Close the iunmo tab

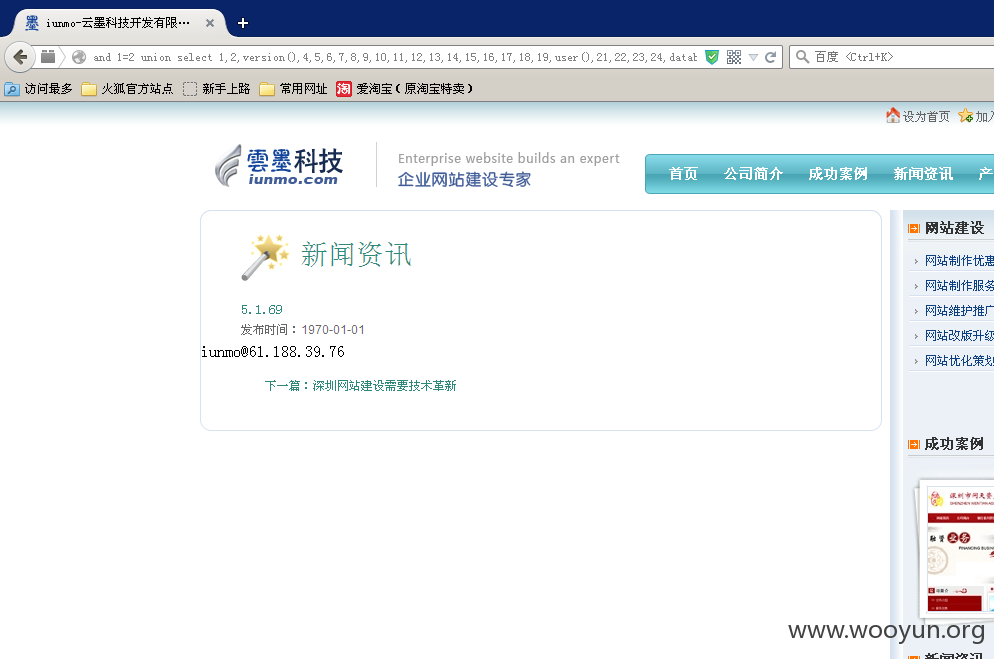[x=210, y=23]
